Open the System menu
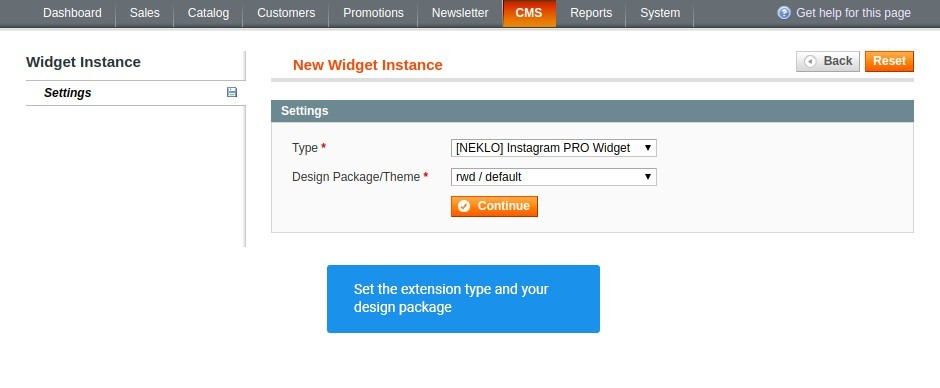The height and width of the screenshot is (388, 940). (659, 13)
